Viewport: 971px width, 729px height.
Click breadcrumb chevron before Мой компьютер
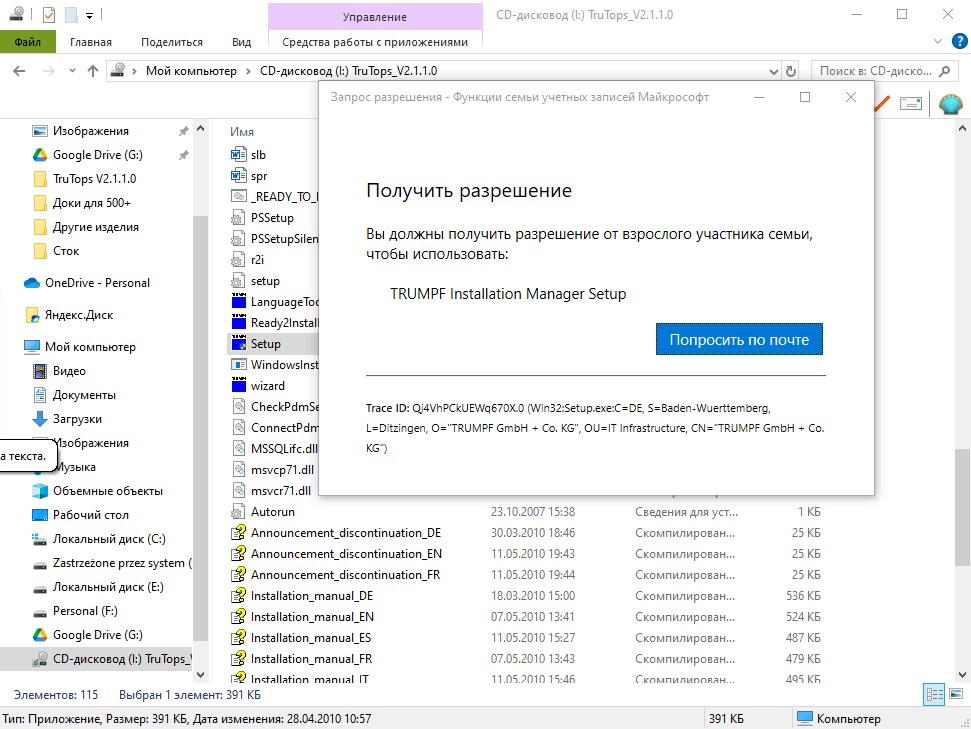tap(134, 71)
